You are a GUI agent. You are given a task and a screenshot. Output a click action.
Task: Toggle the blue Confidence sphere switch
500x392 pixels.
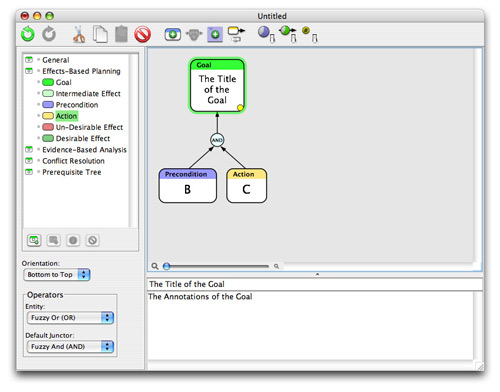pos(266,34)
